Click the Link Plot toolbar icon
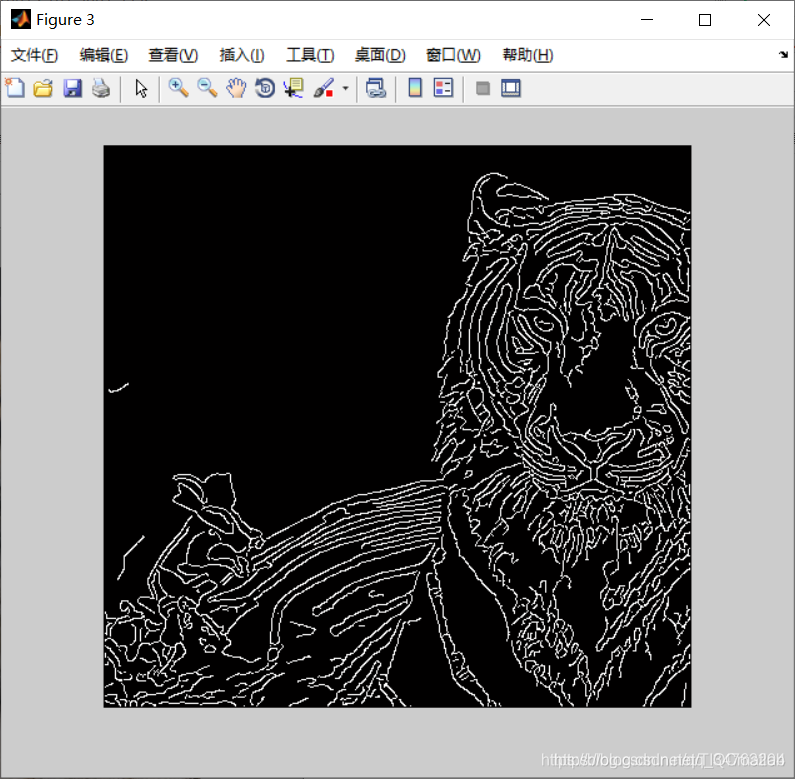795x779 pixels. [376, 88]
